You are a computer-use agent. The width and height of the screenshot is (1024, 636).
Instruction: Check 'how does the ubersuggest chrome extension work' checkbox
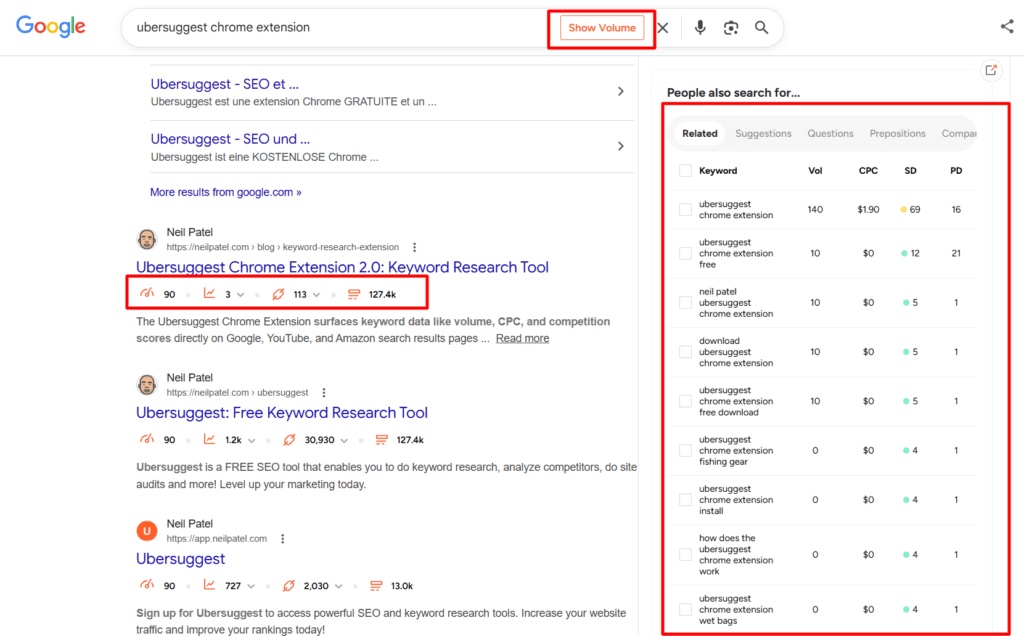(685, 554)
